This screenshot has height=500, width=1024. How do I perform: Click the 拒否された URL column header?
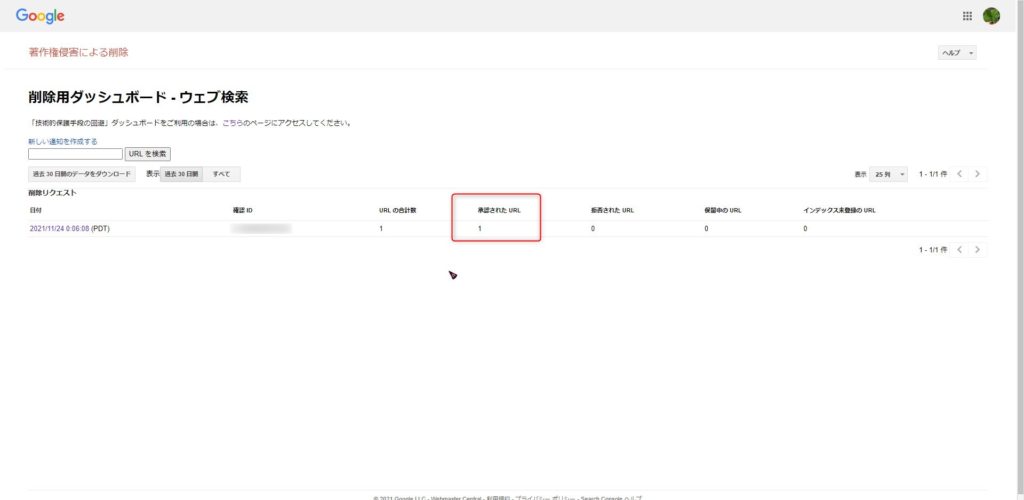pyautogui.click(x=612, y=211)
